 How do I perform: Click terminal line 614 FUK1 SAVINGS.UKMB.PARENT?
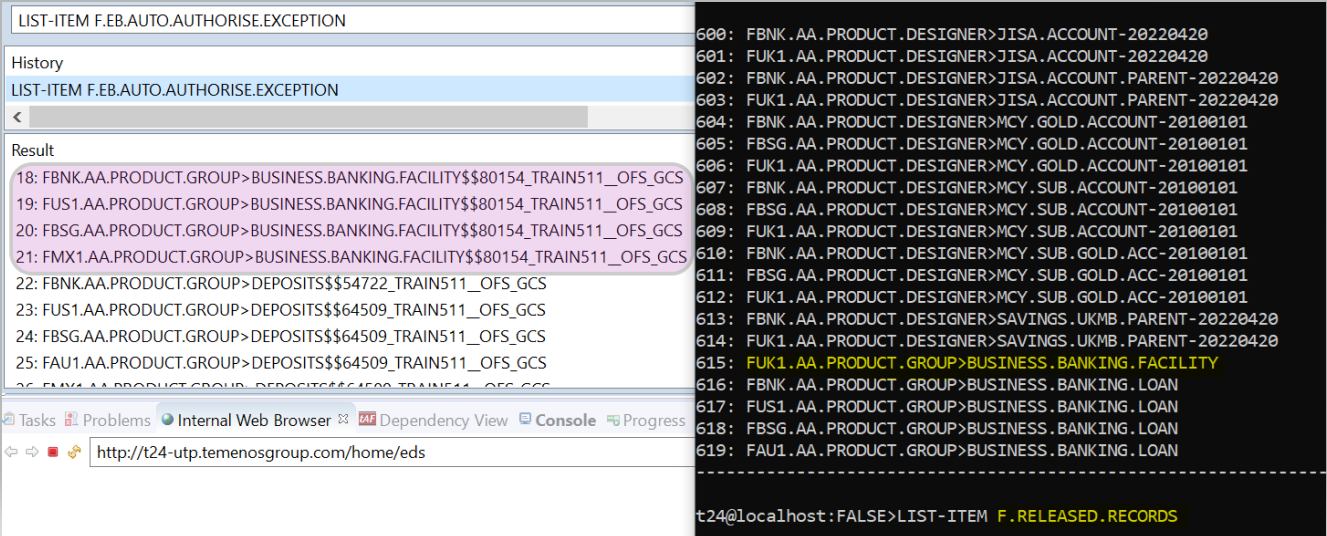click(987, 341)
